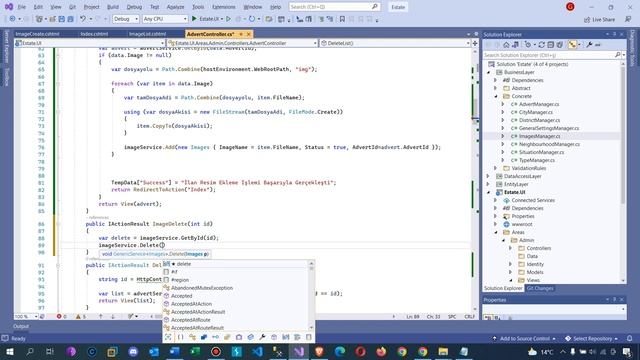Click the Live Share button

[x=599, y=19]
